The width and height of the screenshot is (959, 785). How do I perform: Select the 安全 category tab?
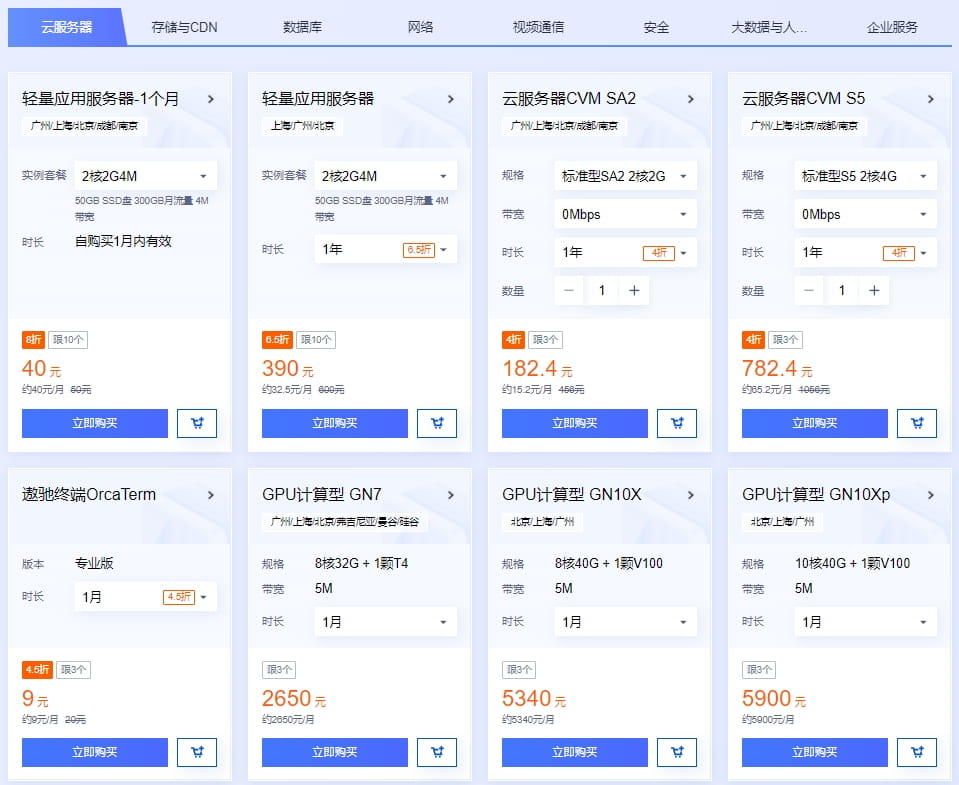[x=656, y=27]
